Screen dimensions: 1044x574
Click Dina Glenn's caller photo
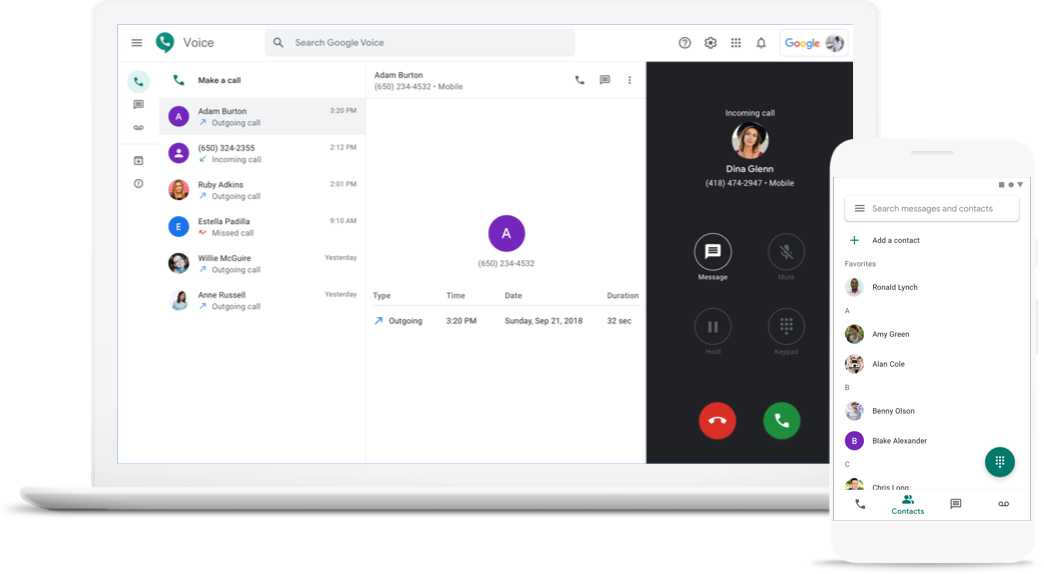click(x=750, y=141)
